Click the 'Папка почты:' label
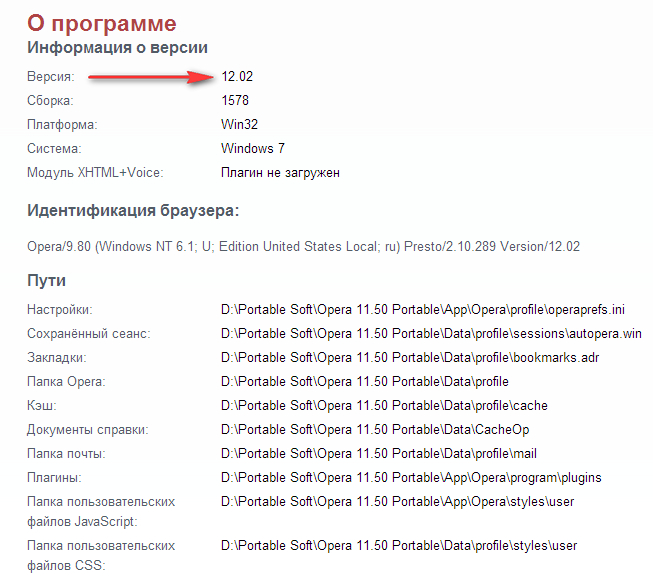Image resolution: width=653 pixels, height=583 pixels. [66, 453]
